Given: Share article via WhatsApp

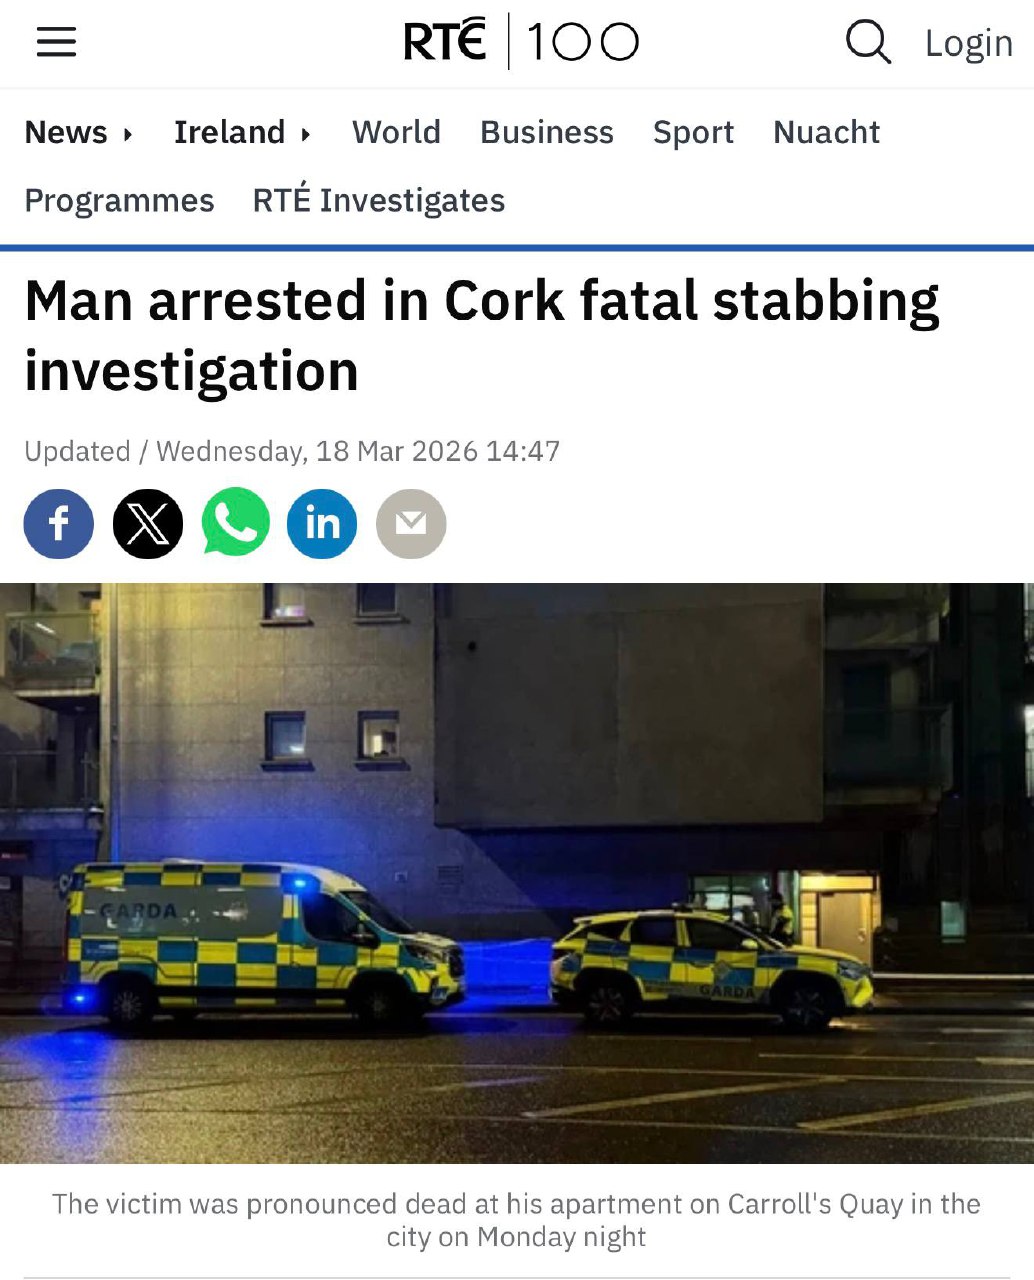Looking at the screenshot, I should [x=236, y=523].
